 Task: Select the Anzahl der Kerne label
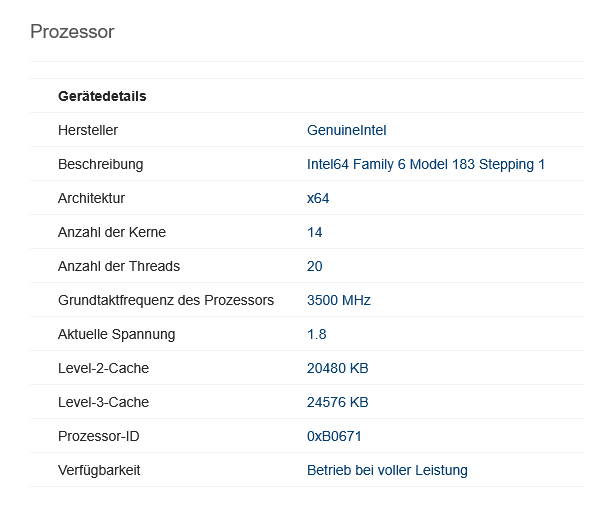[112, 232]
